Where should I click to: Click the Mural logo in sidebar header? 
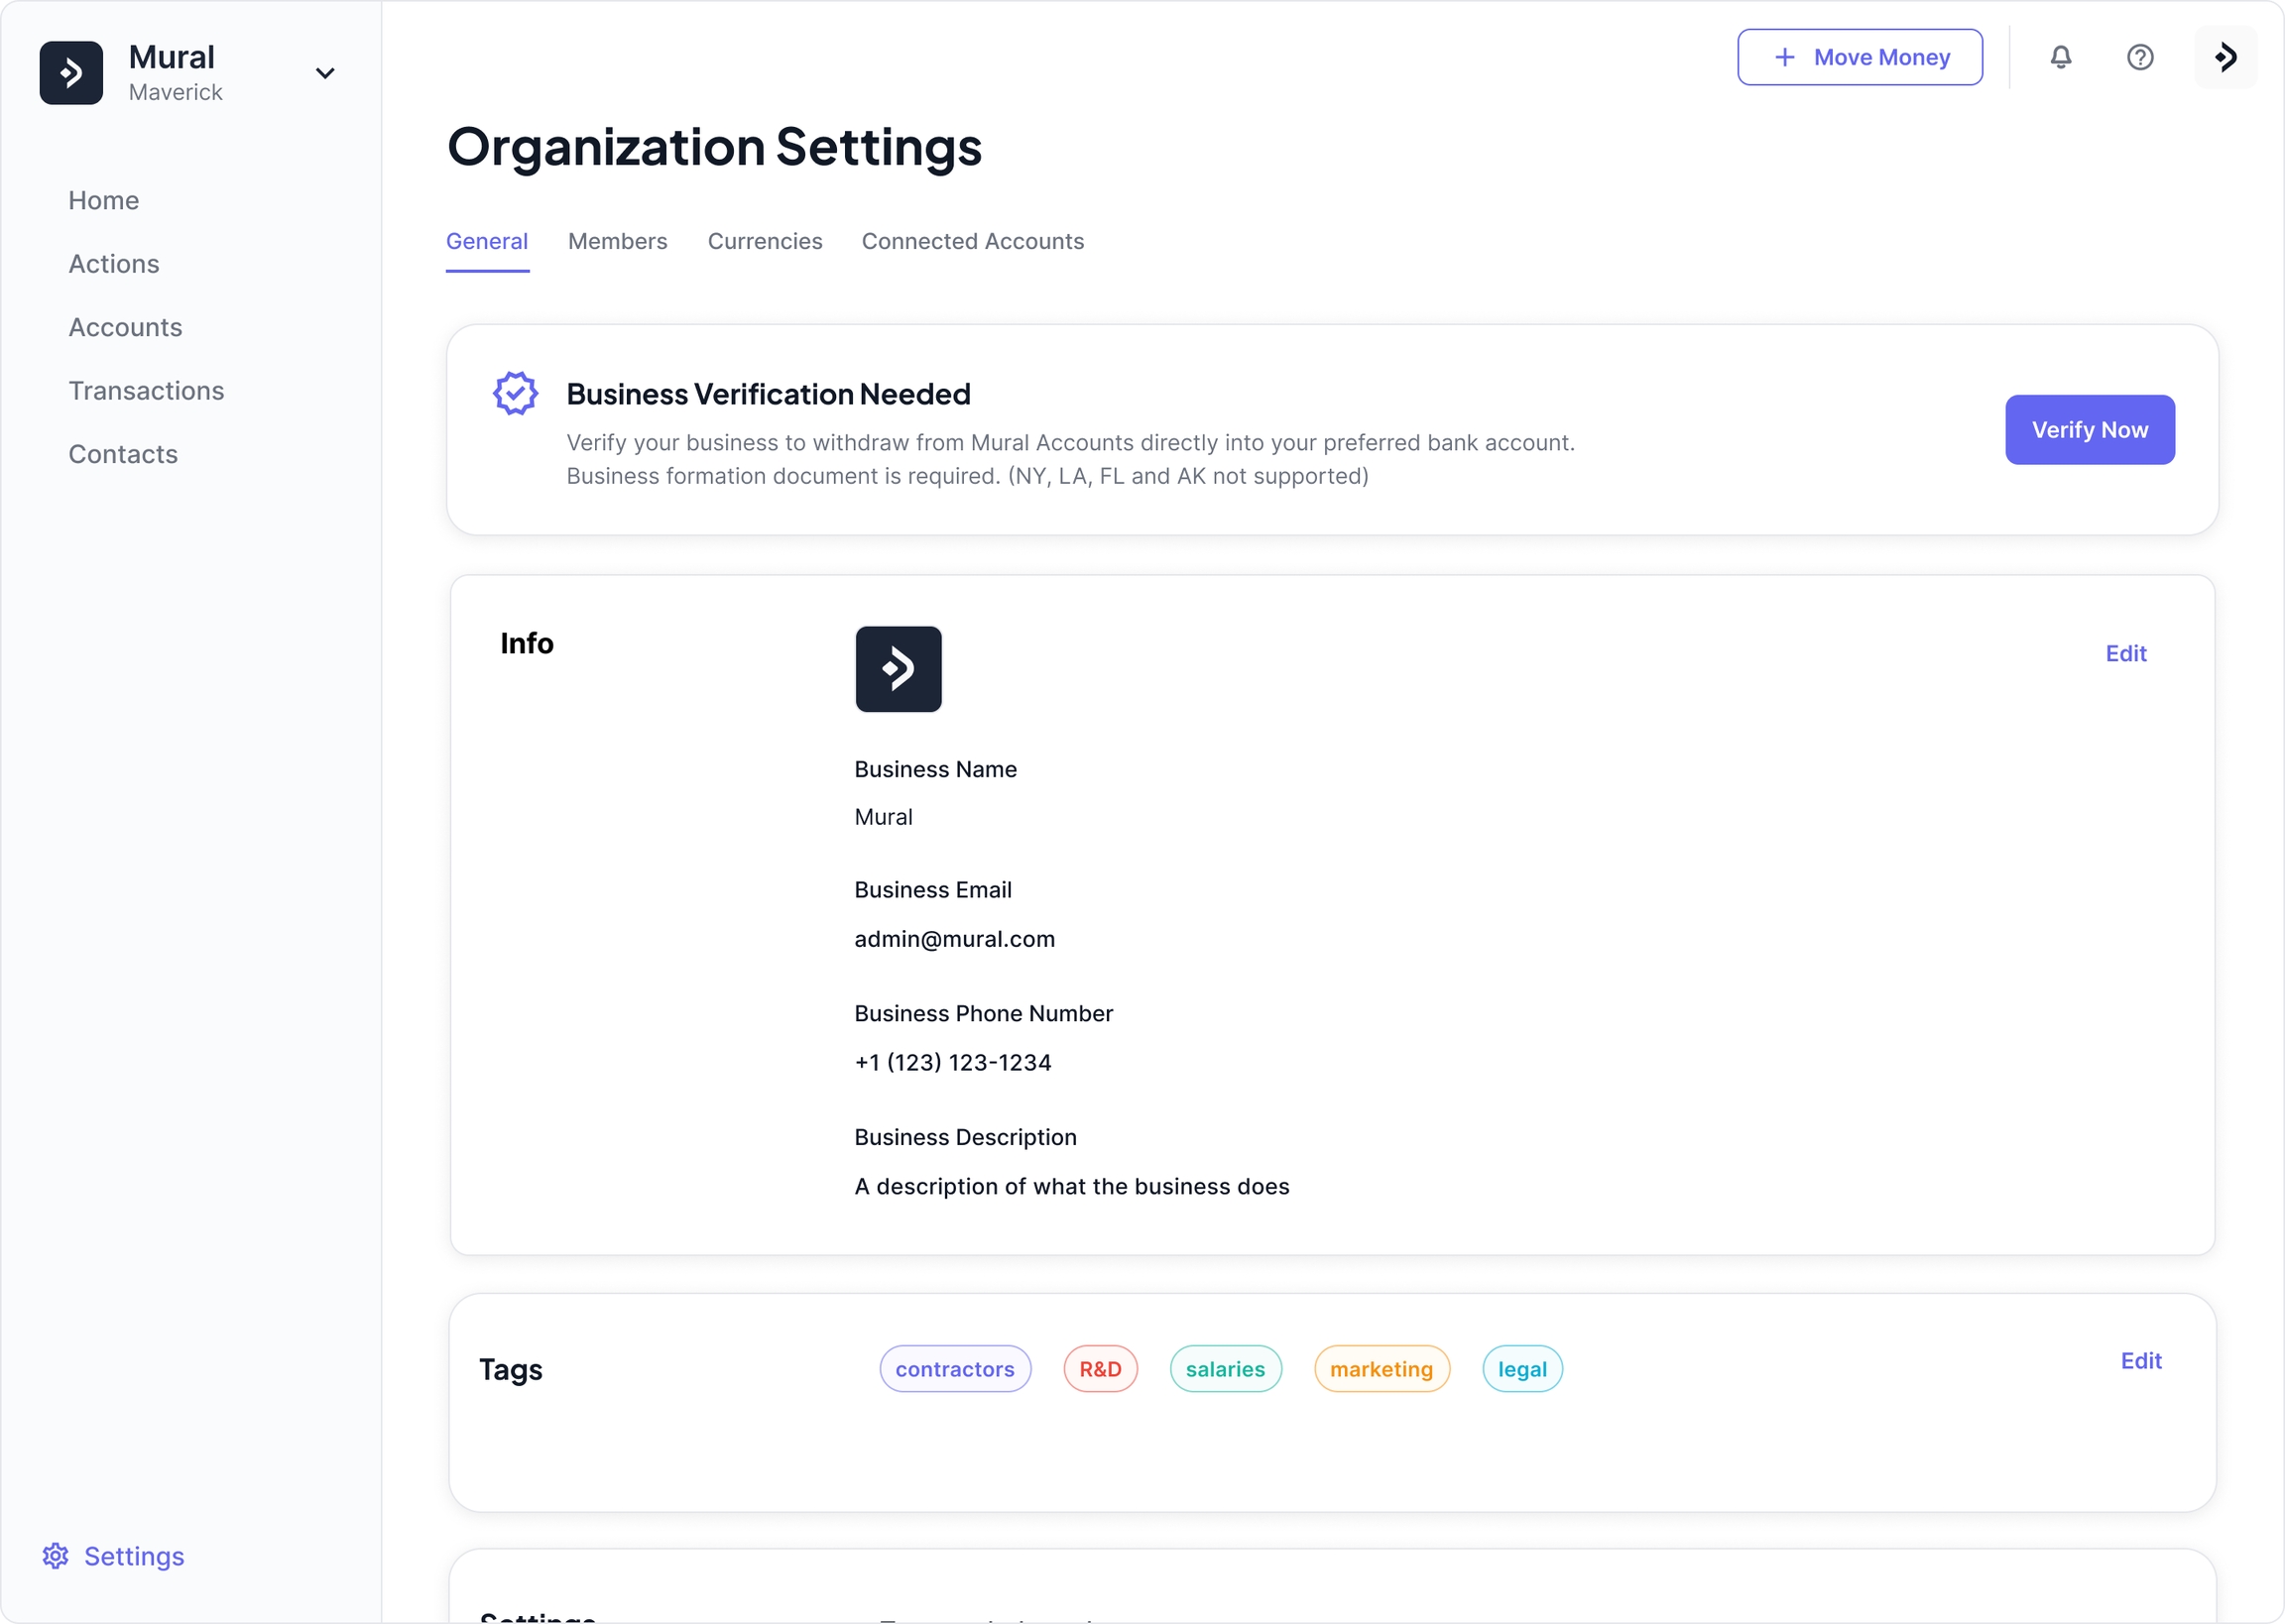pyautogui.click(x=71, y=73)
